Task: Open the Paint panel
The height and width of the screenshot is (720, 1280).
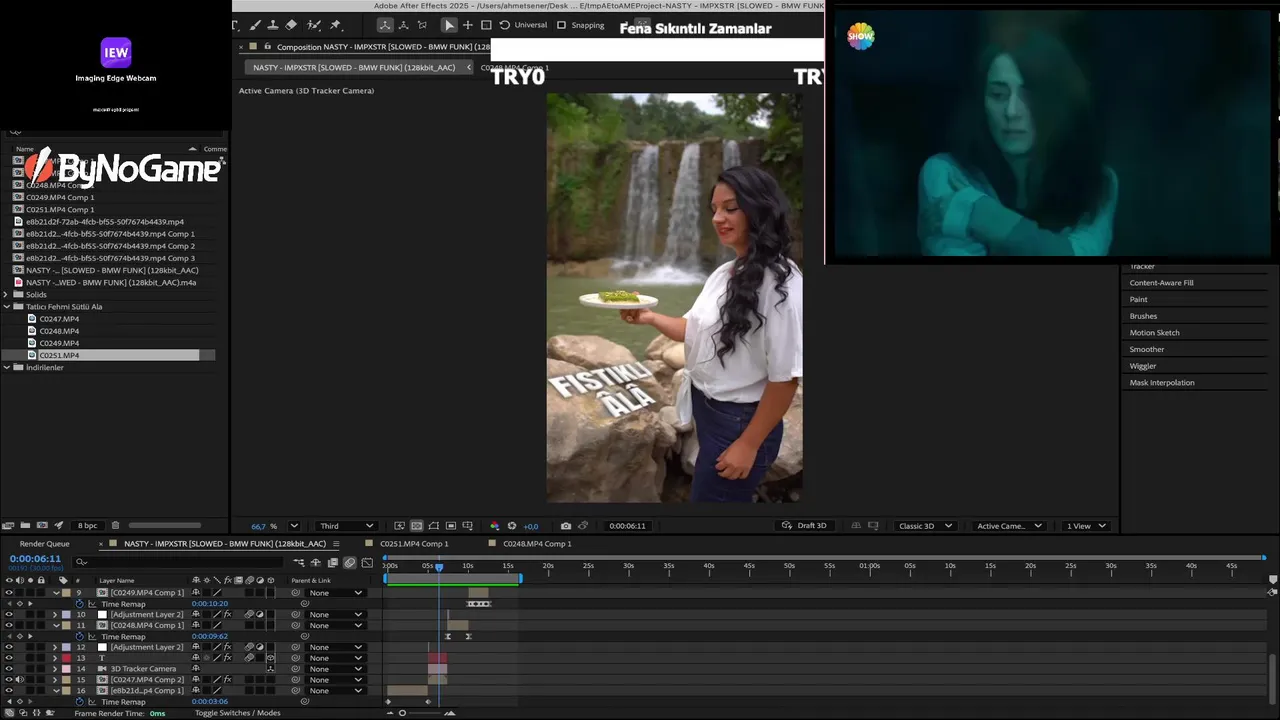Action: tap(1138, 299)
